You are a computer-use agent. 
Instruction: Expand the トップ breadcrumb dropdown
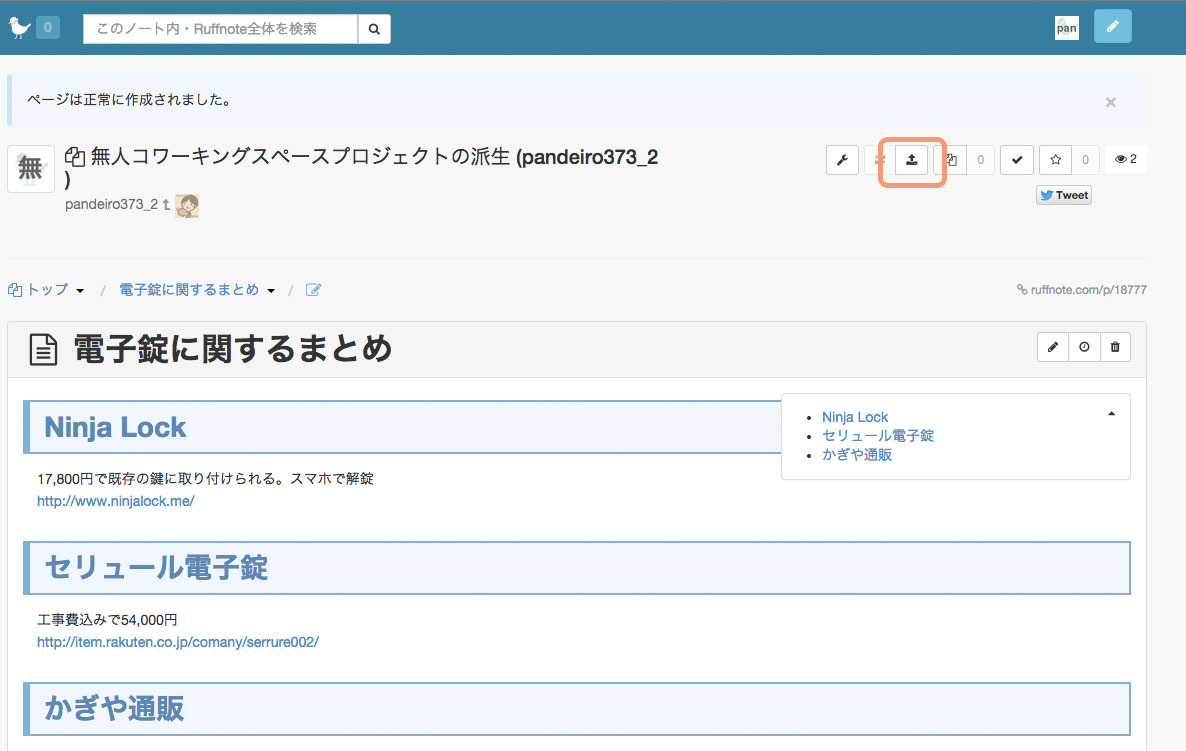pyautogui.click(x=80, y=291)
